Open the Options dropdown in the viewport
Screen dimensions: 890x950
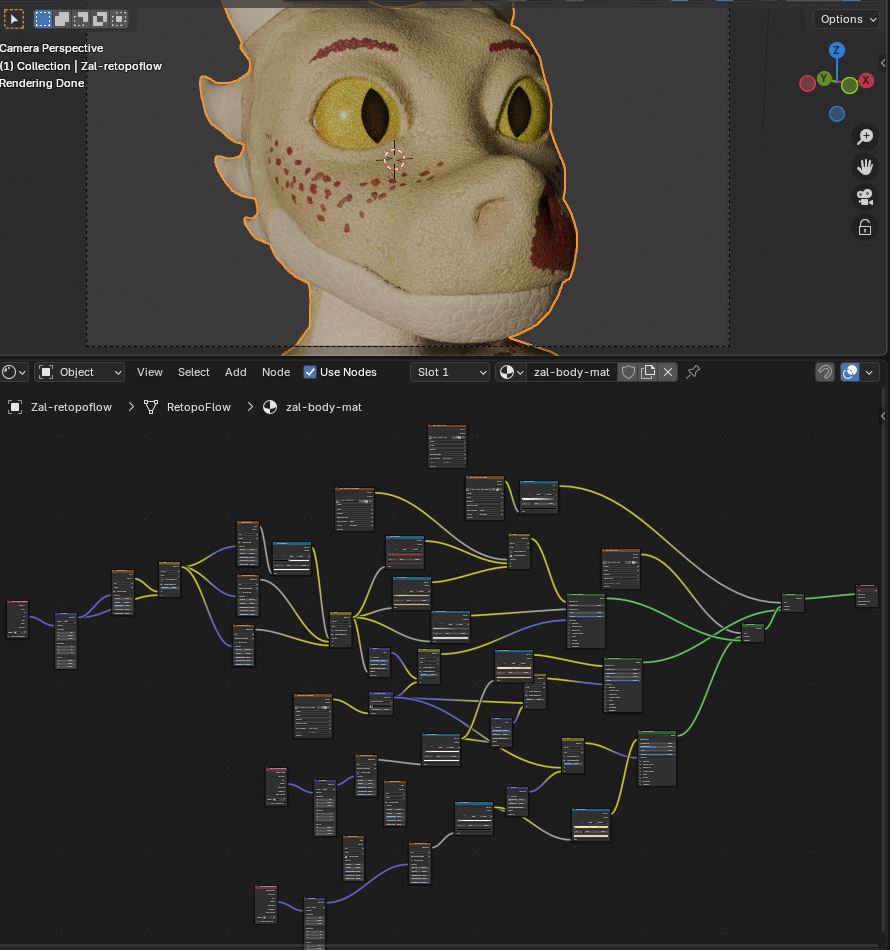click(847, 19)
